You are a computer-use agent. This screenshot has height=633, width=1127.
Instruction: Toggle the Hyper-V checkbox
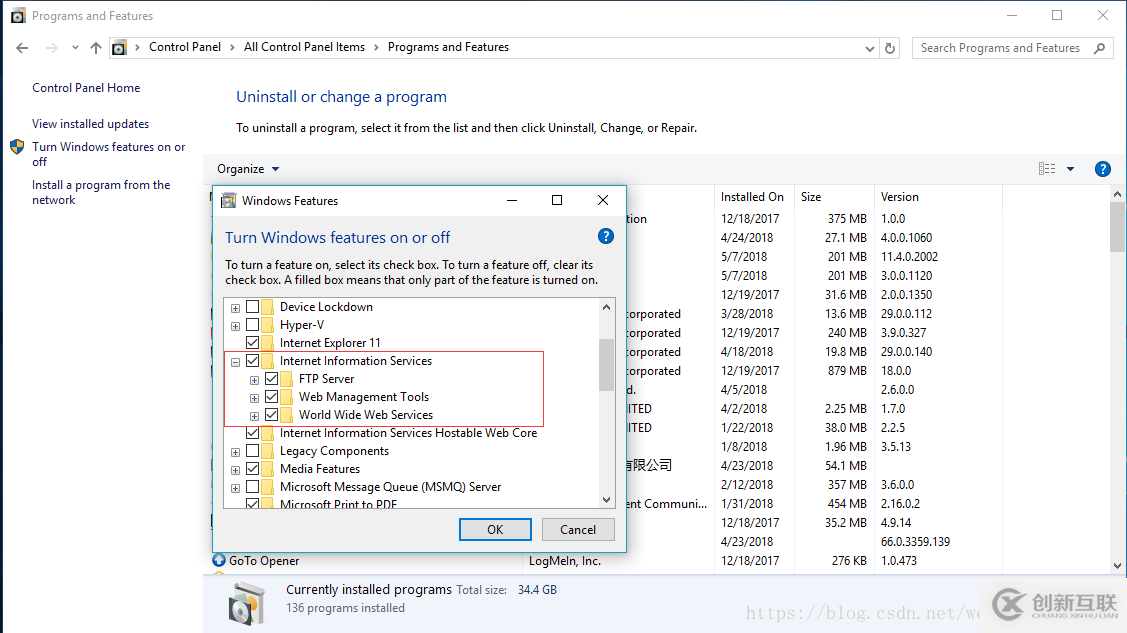tap(252, 325)
